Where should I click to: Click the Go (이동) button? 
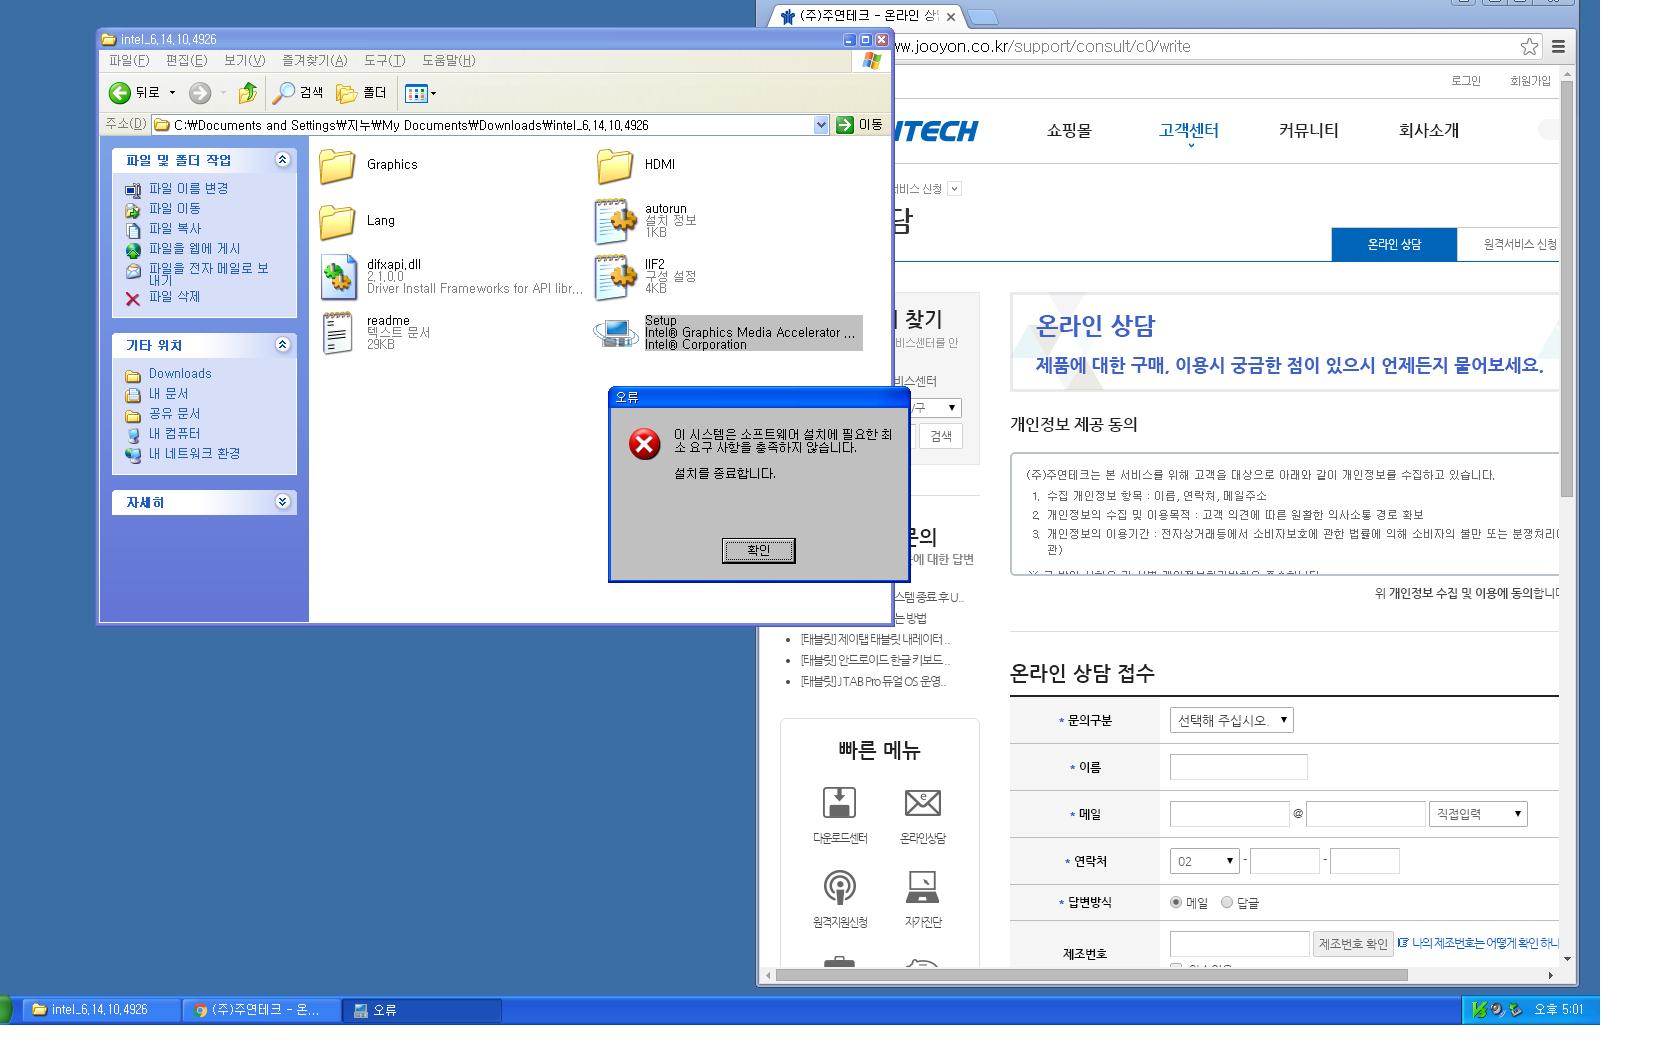click(860, 125)
